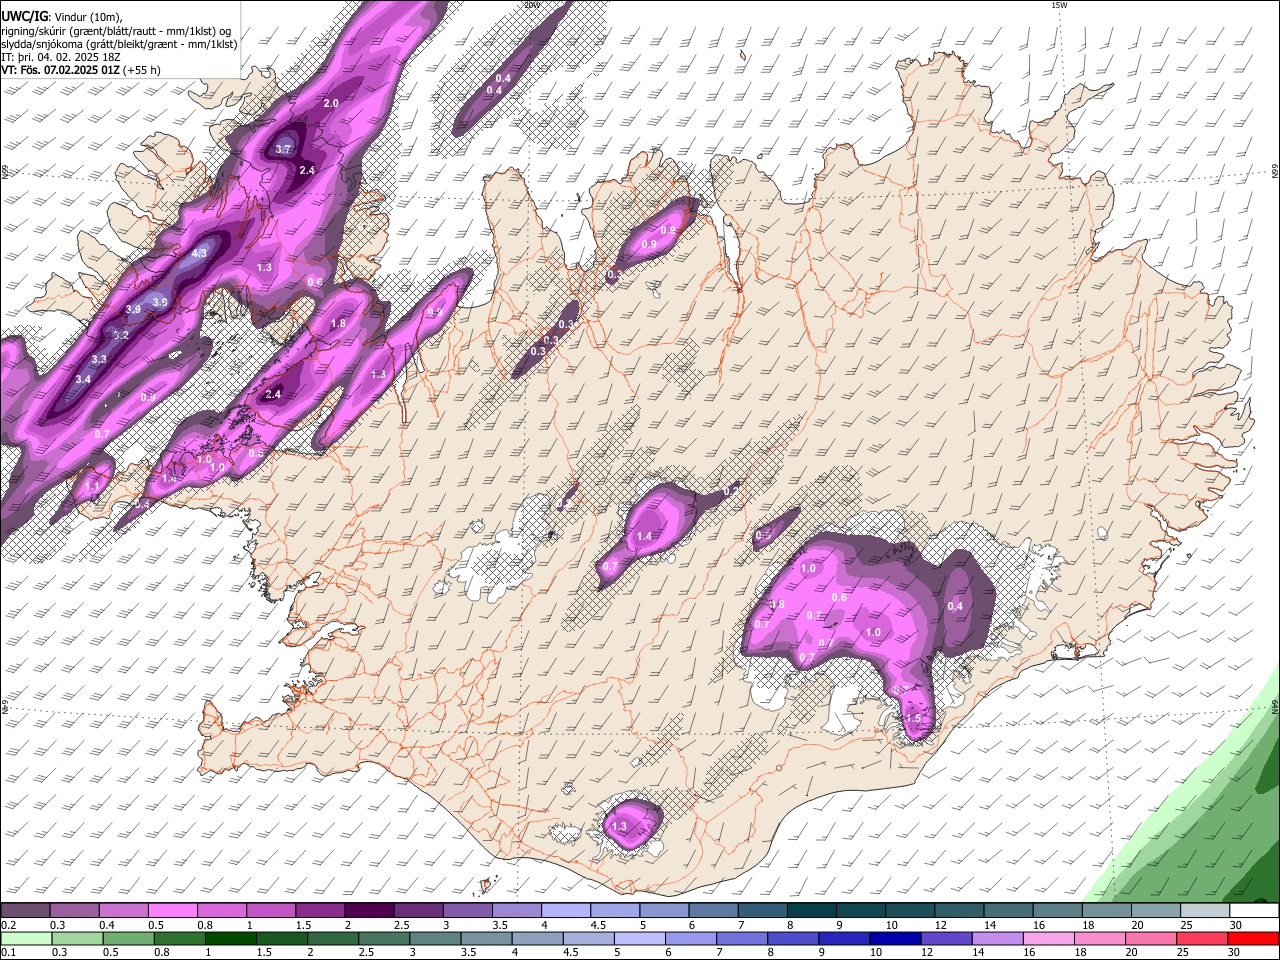The width and height of the screenshot is (1280, 960).
Task: Click the 'rigning/skúrir' legend description line
Action: 117,30
